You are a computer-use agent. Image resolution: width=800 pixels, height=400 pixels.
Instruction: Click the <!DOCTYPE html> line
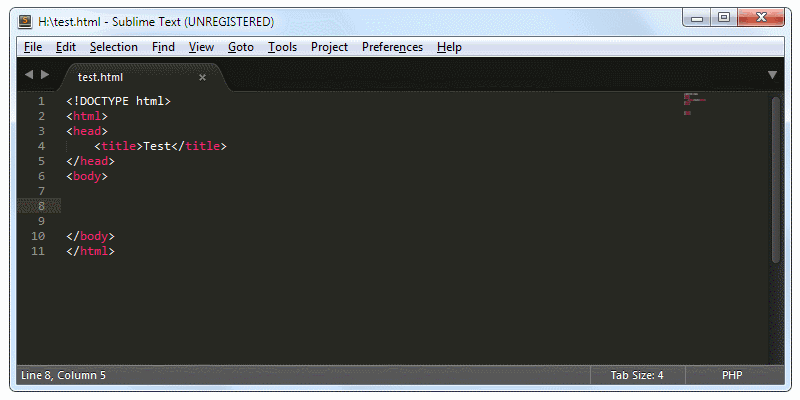tap(118, 101)
